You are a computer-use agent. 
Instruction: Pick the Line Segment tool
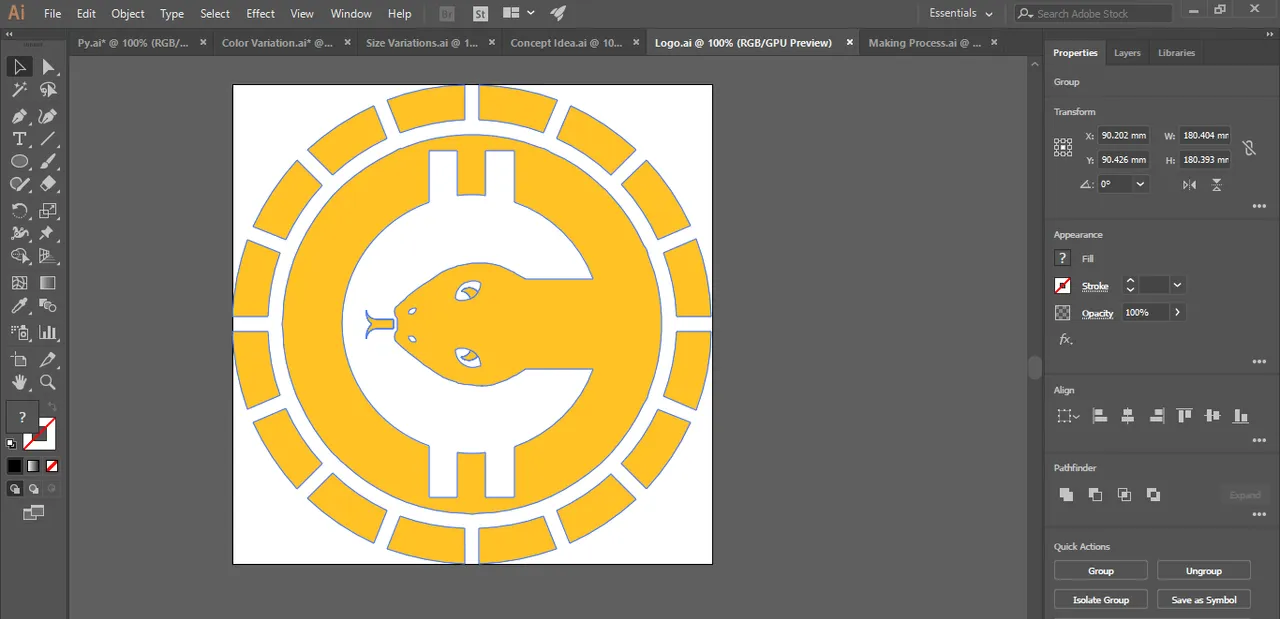(x=47, y=139)
